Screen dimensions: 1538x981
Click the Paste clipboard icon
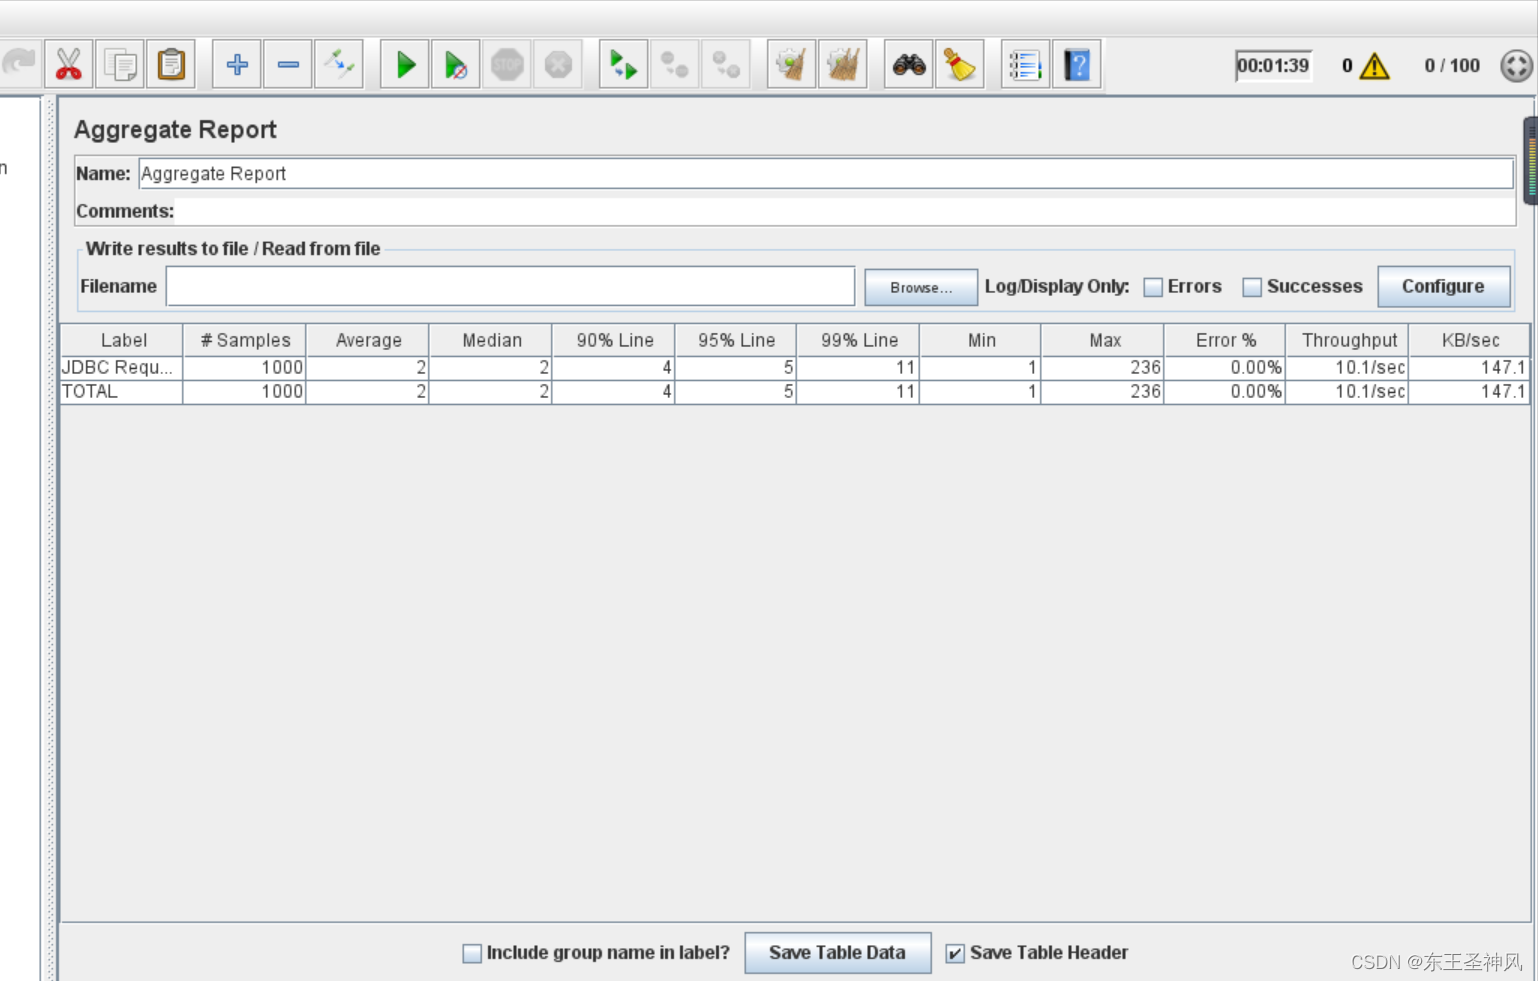coord(171,65)
